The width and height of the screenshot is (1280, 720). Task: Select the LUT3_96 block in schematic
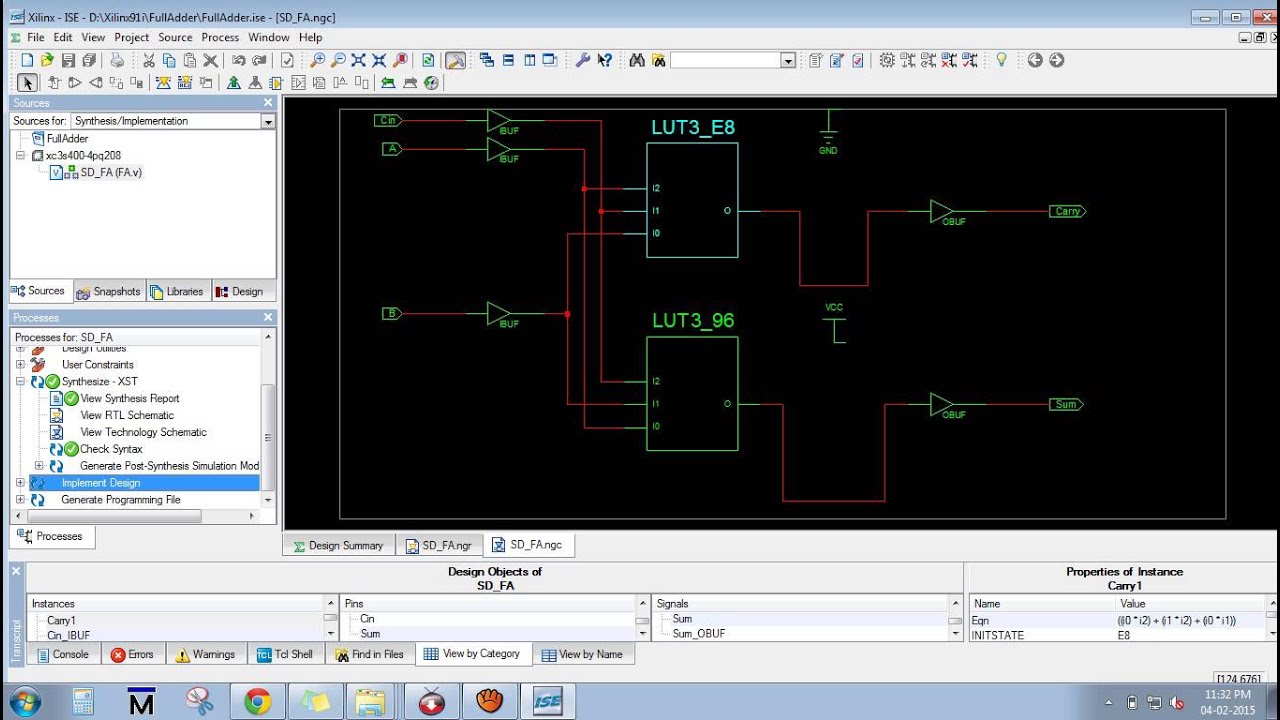click(x=692, y=393)
